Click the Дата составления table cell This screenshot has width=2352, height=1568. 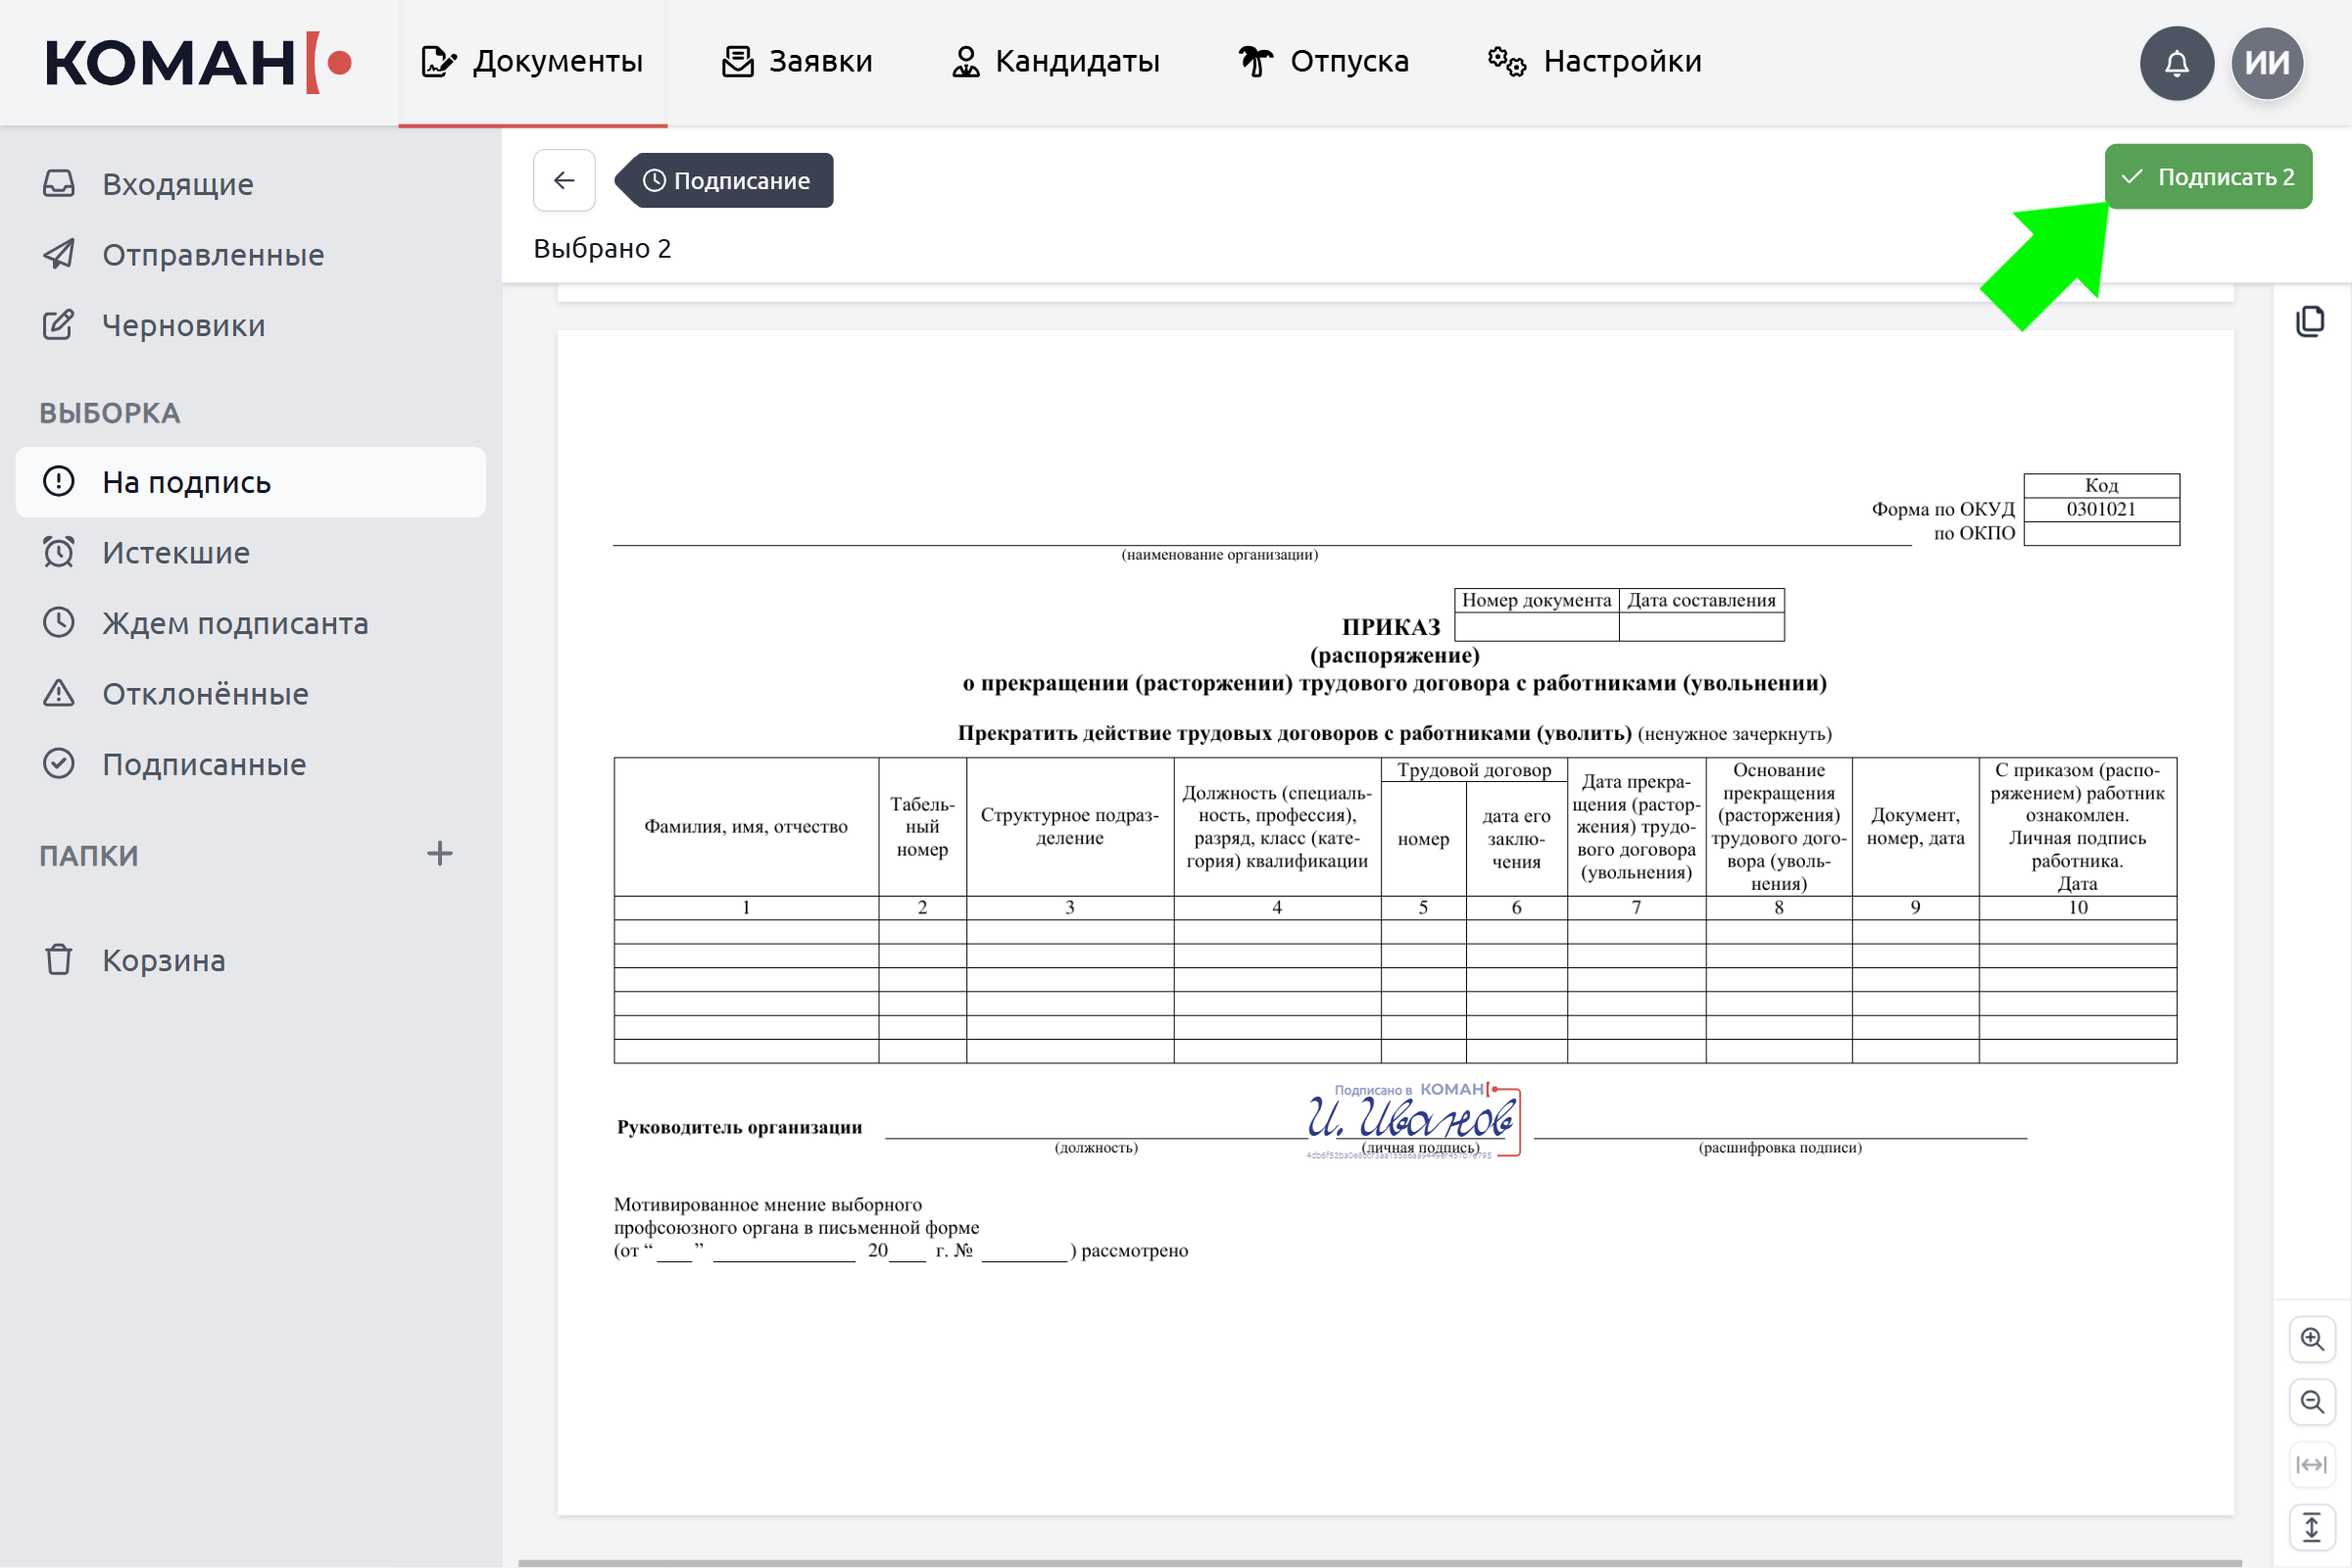point(1701,600)
